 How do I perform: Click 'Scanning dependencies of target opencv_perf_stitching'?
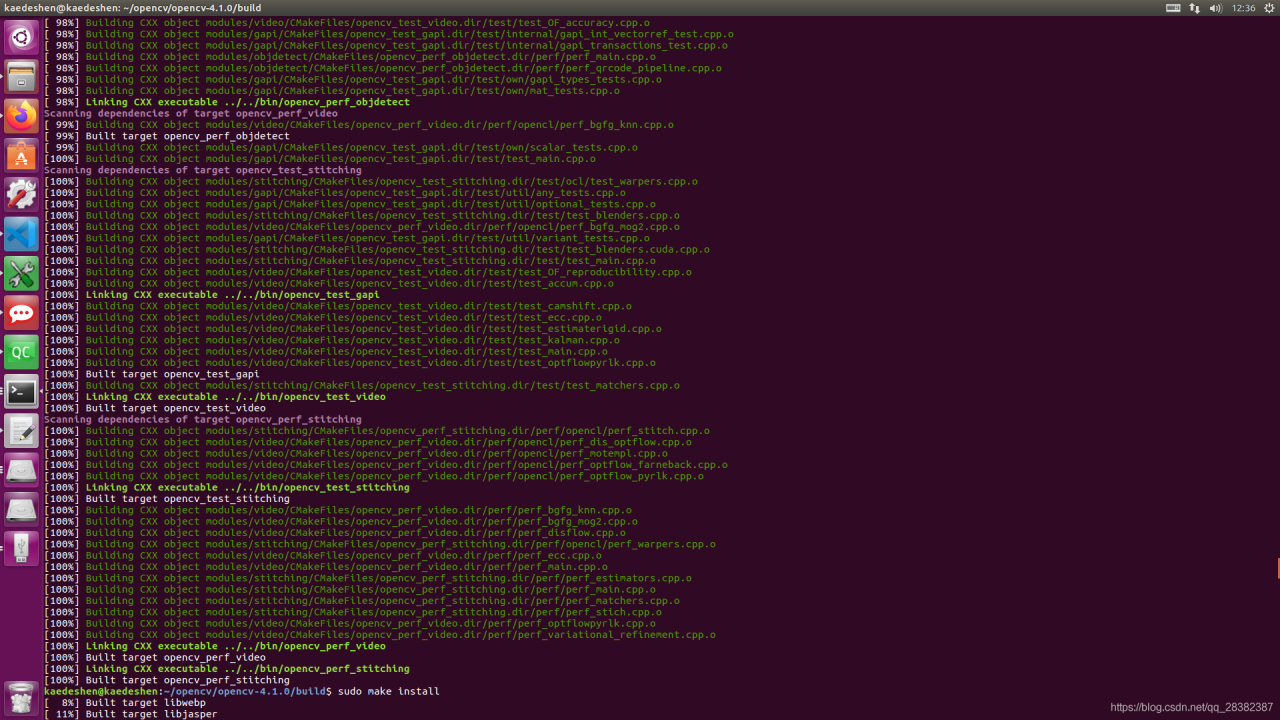click(202, 420)
